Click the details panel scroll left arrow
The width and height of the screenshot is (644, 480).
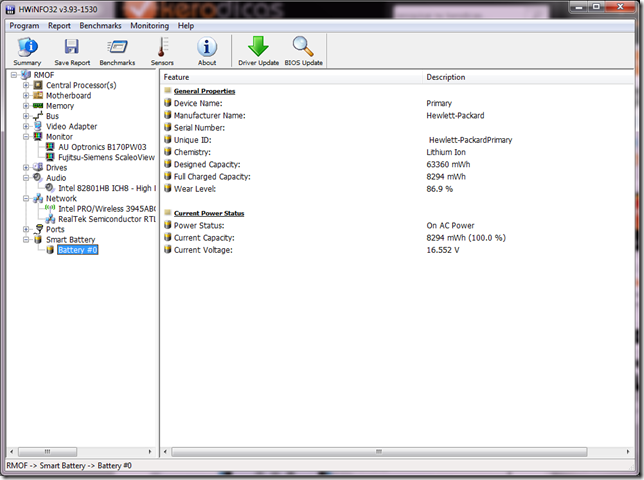[165, 452]
